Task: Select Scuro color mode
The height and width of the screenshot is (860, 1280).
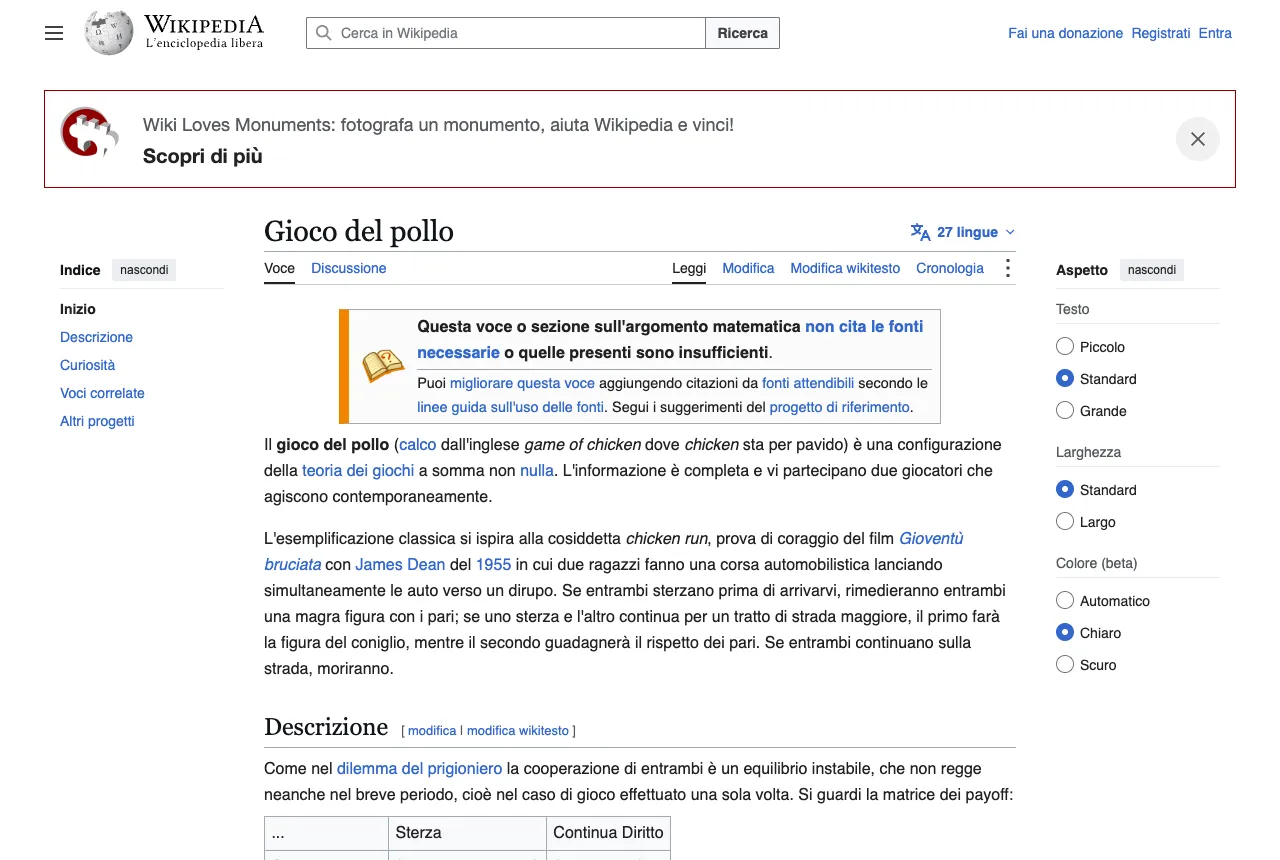Action: (1065, 665)
